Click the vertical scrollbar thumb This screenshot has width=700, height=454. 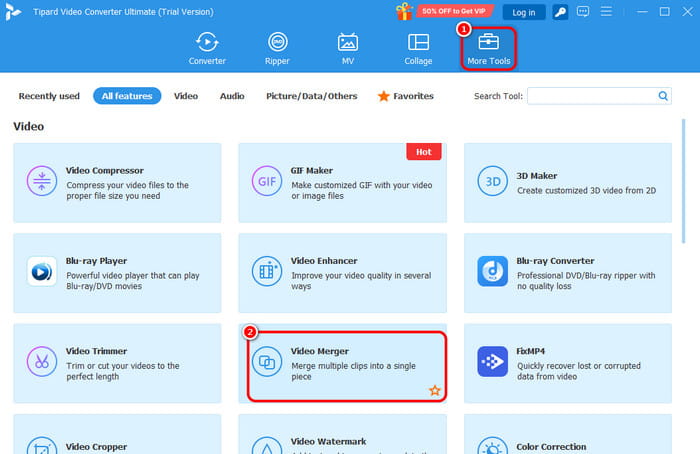(683, 181)
